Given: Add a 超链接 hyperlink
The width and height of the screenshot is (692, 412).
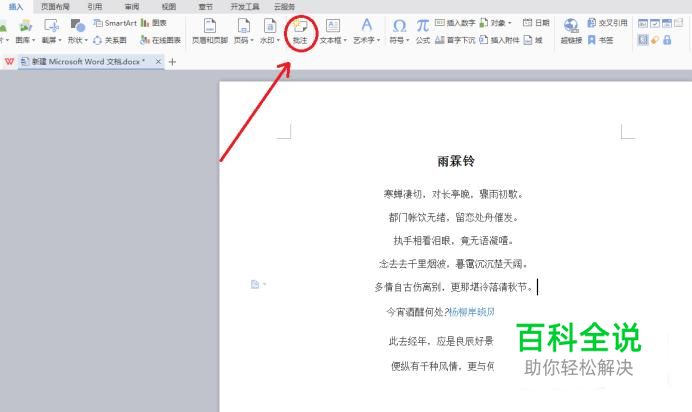Looking at the screenshot, I should [x=571, y=31].
